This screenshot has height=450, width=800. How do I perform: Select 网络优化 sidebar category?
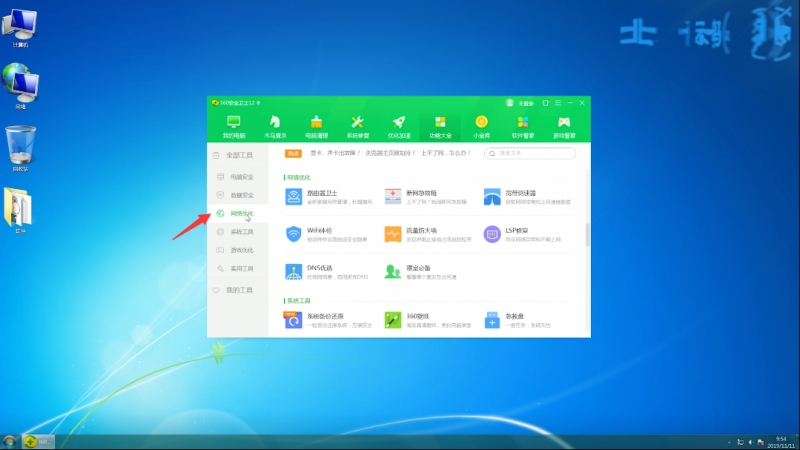238,213
